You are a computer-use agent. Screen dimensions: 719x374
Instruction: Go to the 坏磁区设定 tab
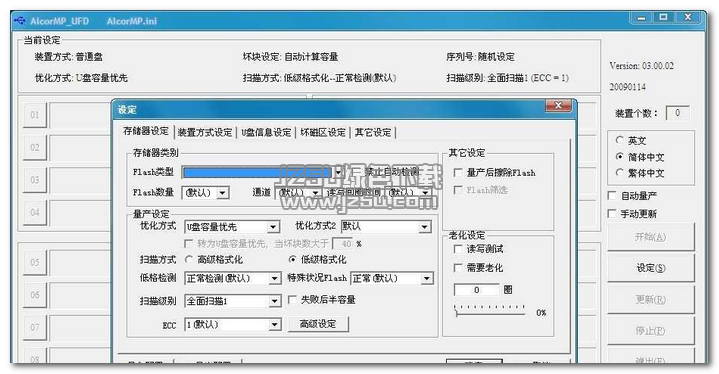pos(323,132)
